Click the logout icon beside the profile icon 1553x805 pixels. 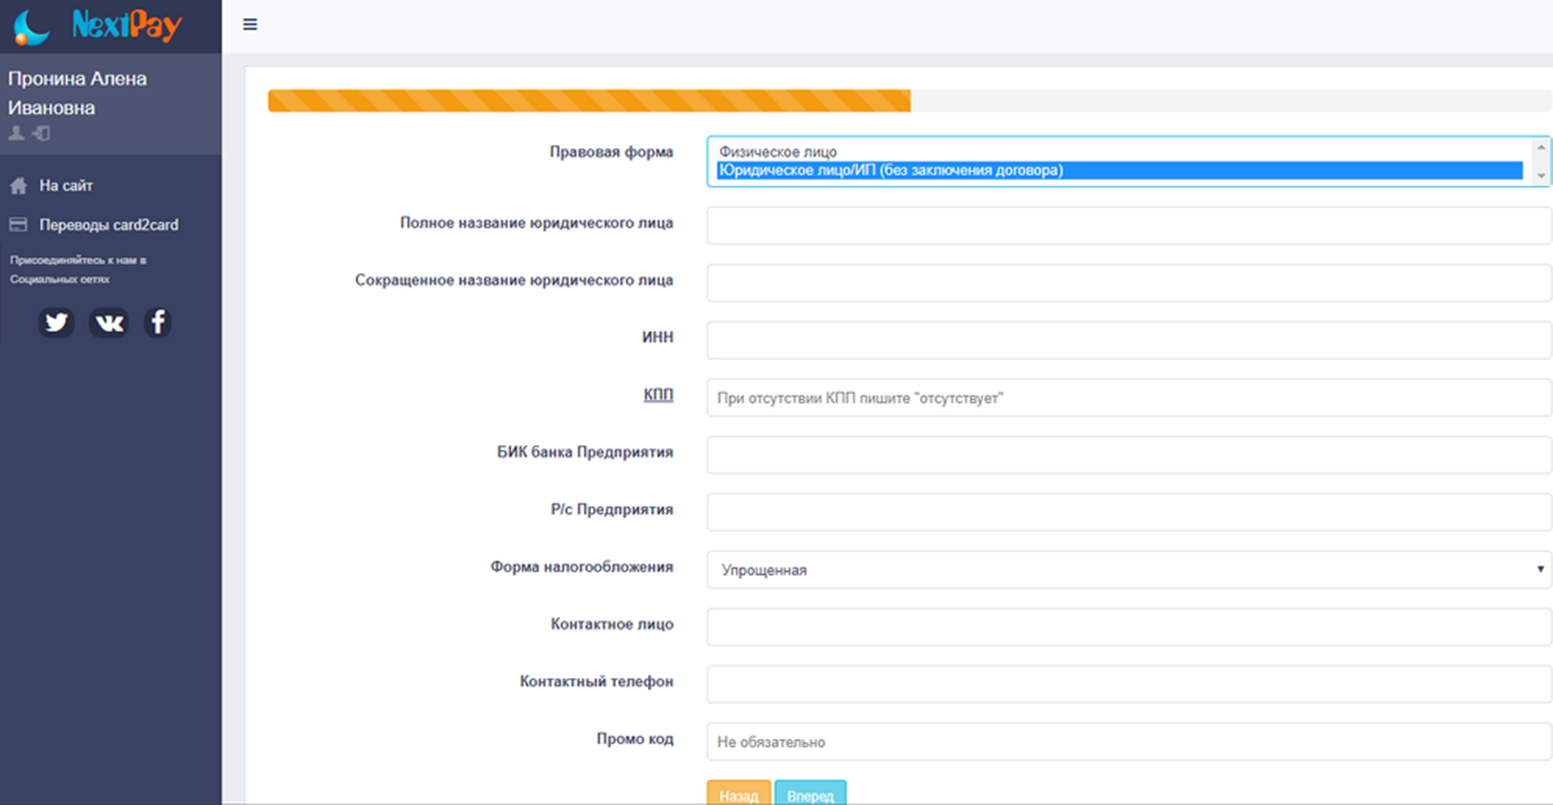[41, 133]
